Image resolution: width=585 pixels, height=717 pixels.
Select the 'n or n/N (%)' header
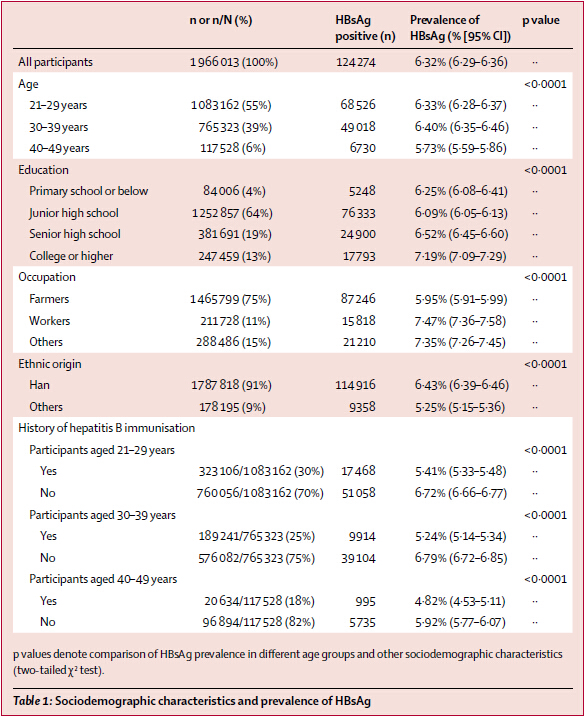pyautogui.click(x=221, y=20)
